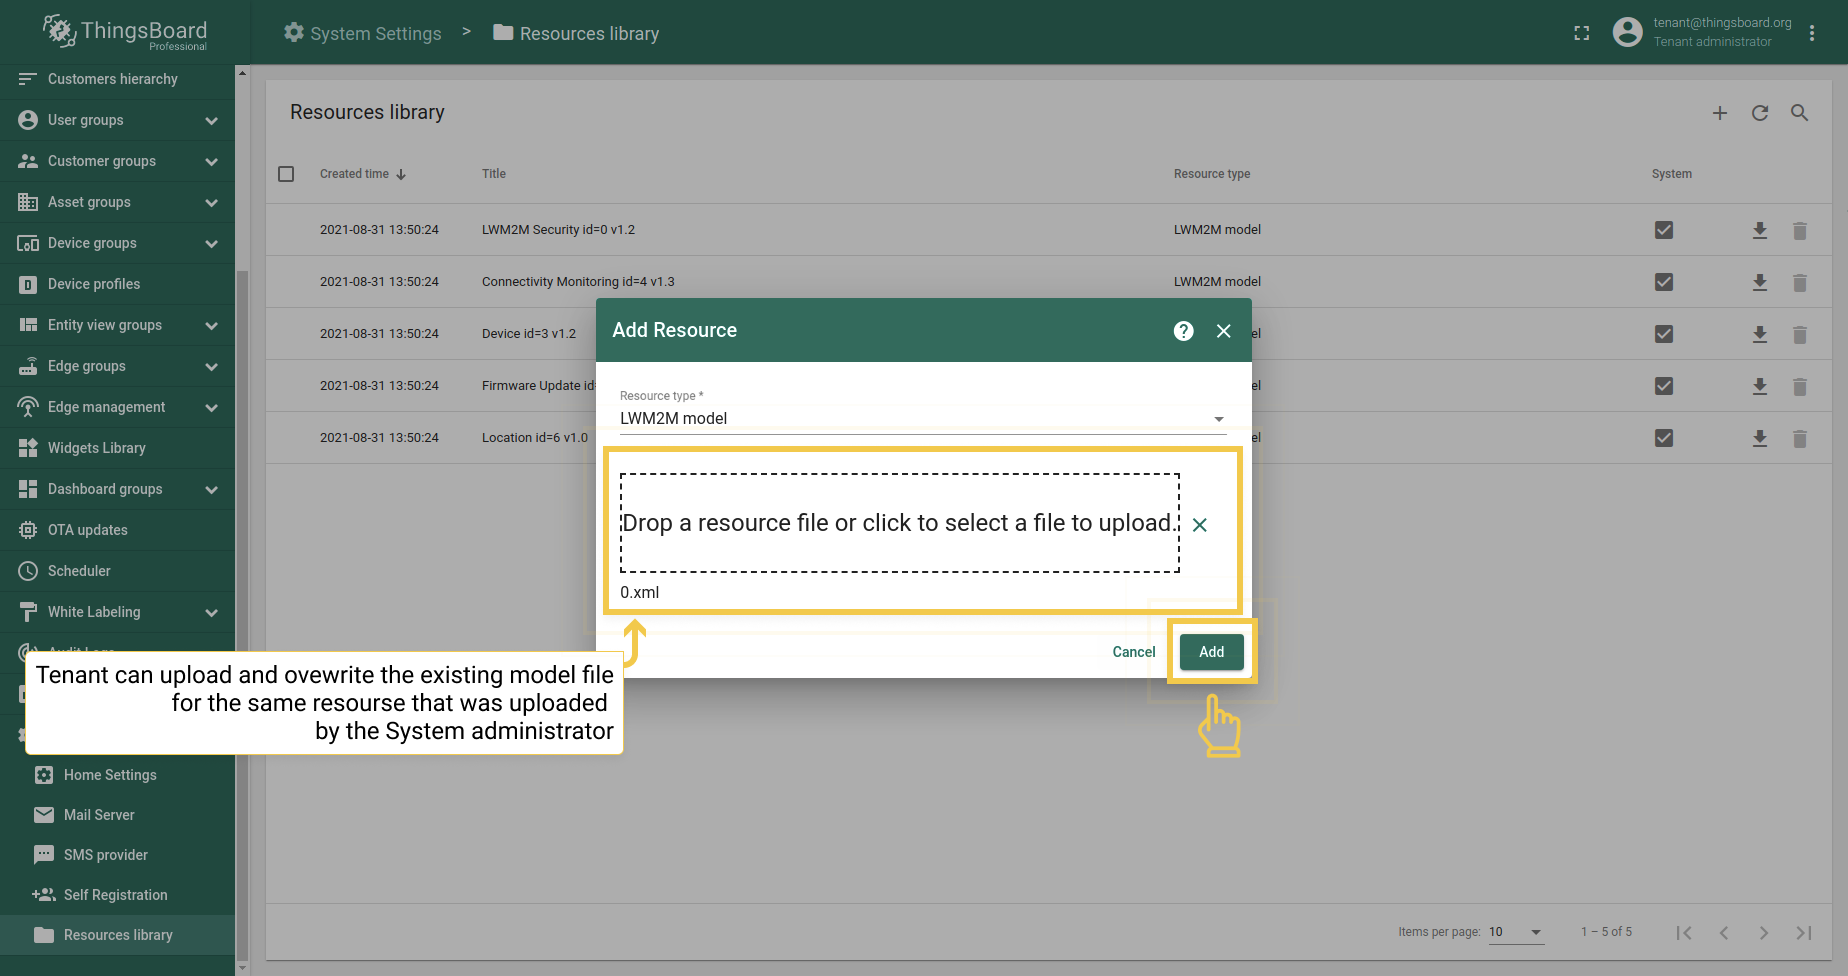
Task: Toggle System checkbox for LWM2M Security row
Action: 1664,230
